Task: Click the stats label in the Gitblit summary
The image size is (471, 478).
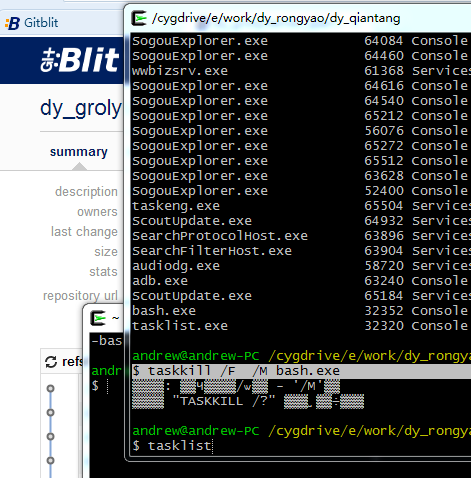Action: point(103,272)
